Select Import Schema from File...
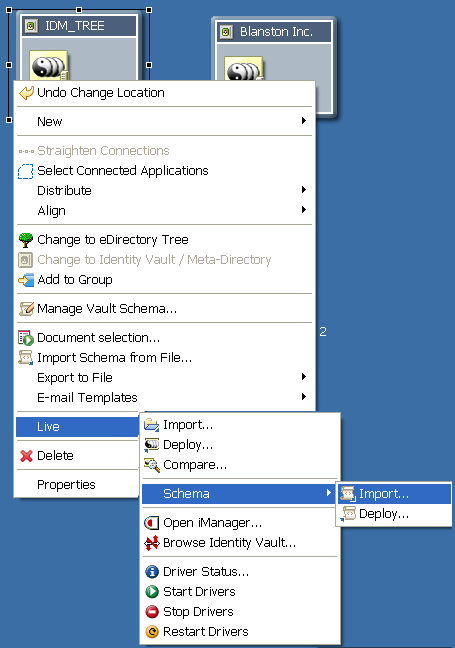This screenshot has height=648, width=455. click(x=164, y=357)
